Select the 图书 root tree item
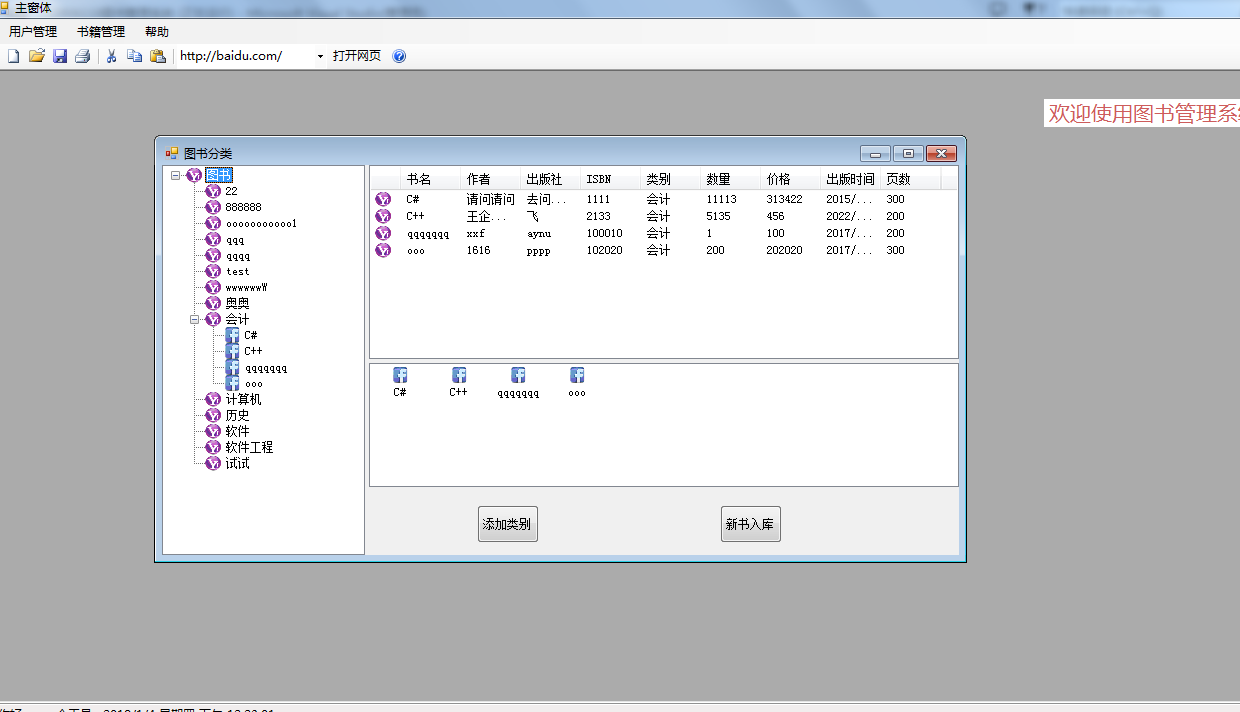The width and height of the screenshot is (1240, 712). coord(218,175)
